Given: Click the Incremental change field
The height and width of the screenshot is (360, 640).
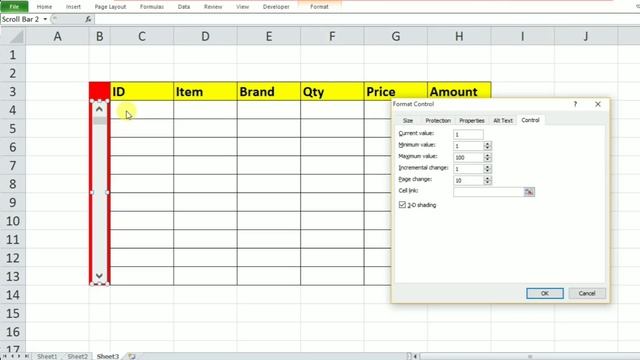Looking at the screenshot, I should [x=468, y=169].
